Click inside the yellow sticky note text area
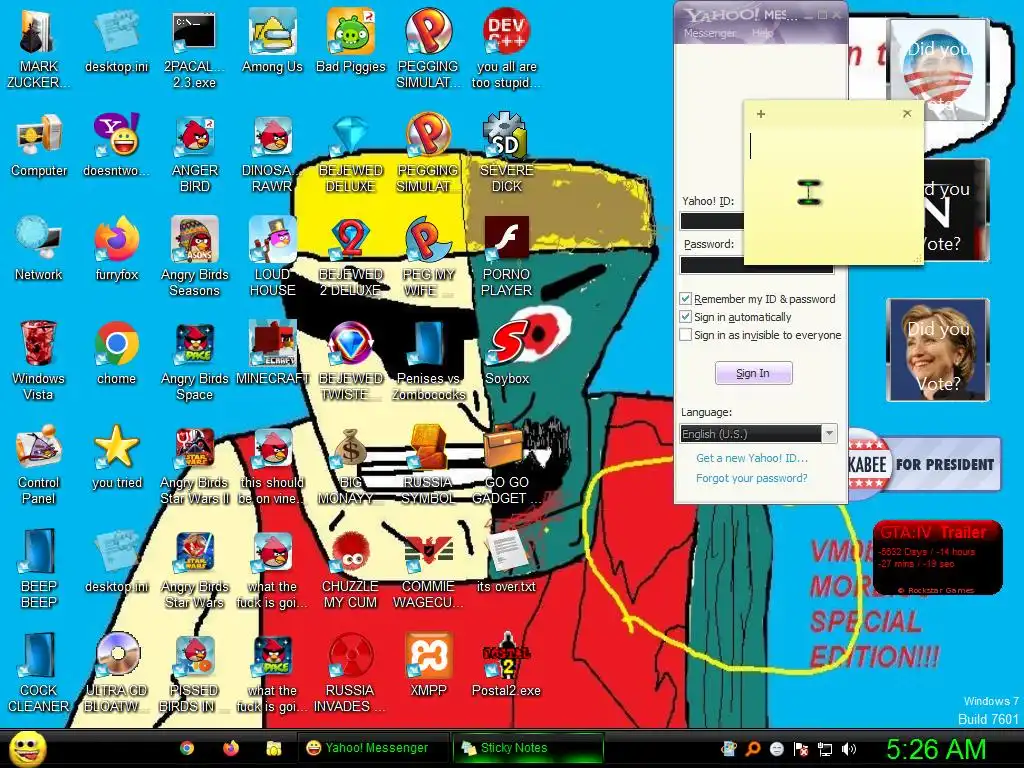 [x=833, y=193]
